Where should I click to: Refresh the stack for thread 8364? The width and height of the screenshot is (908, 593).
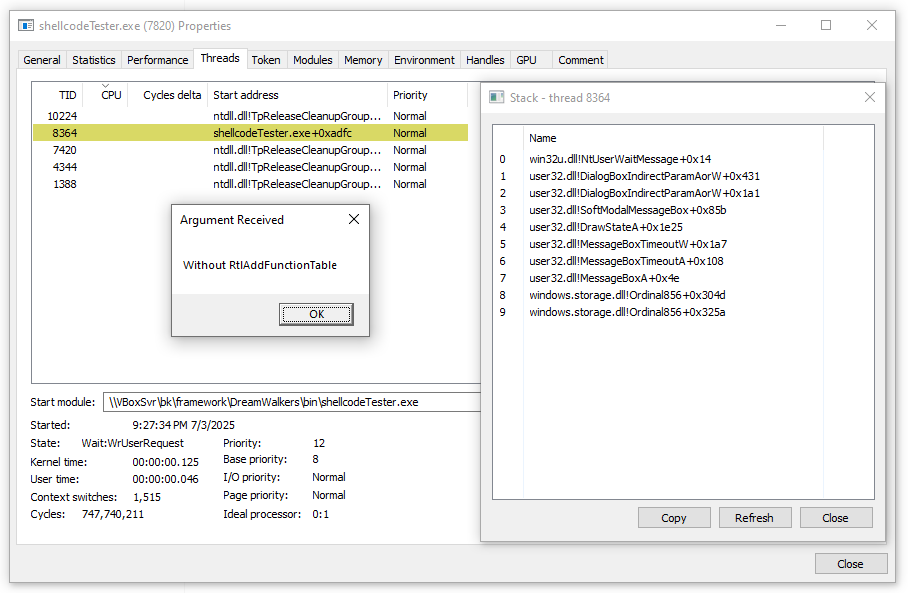coord(755,517)
